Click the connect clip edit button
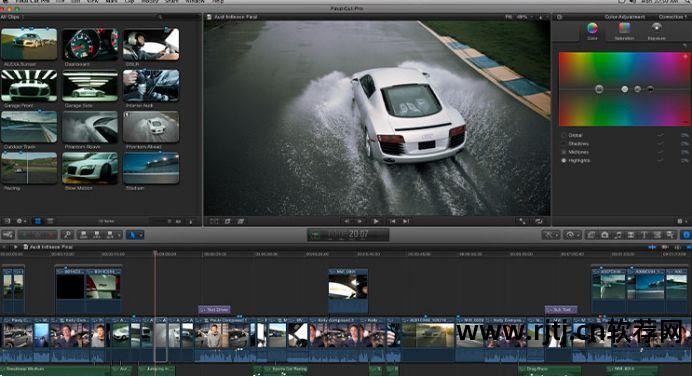The height and width of the screenshot is (377, 692). [x=83, y=235]
